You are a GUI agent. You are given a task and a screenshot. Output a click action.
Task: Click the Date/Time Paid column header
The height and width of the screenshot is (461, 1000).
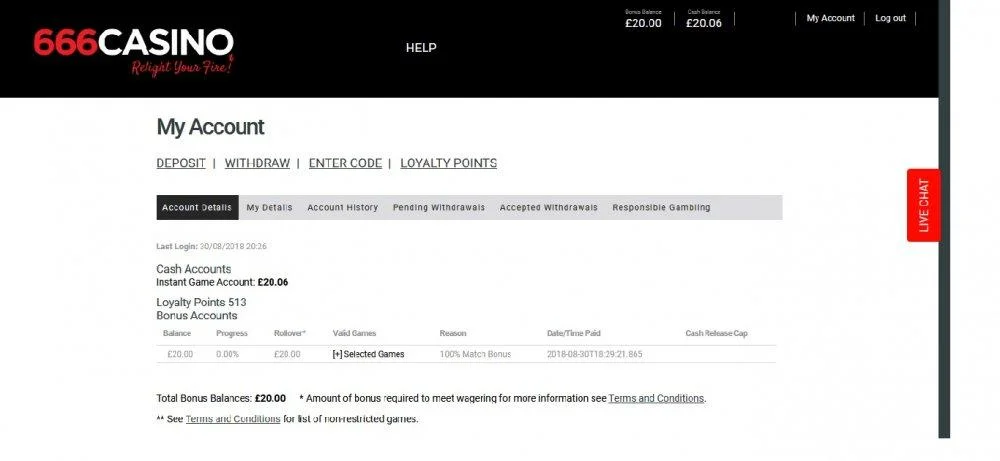[573, 333]
